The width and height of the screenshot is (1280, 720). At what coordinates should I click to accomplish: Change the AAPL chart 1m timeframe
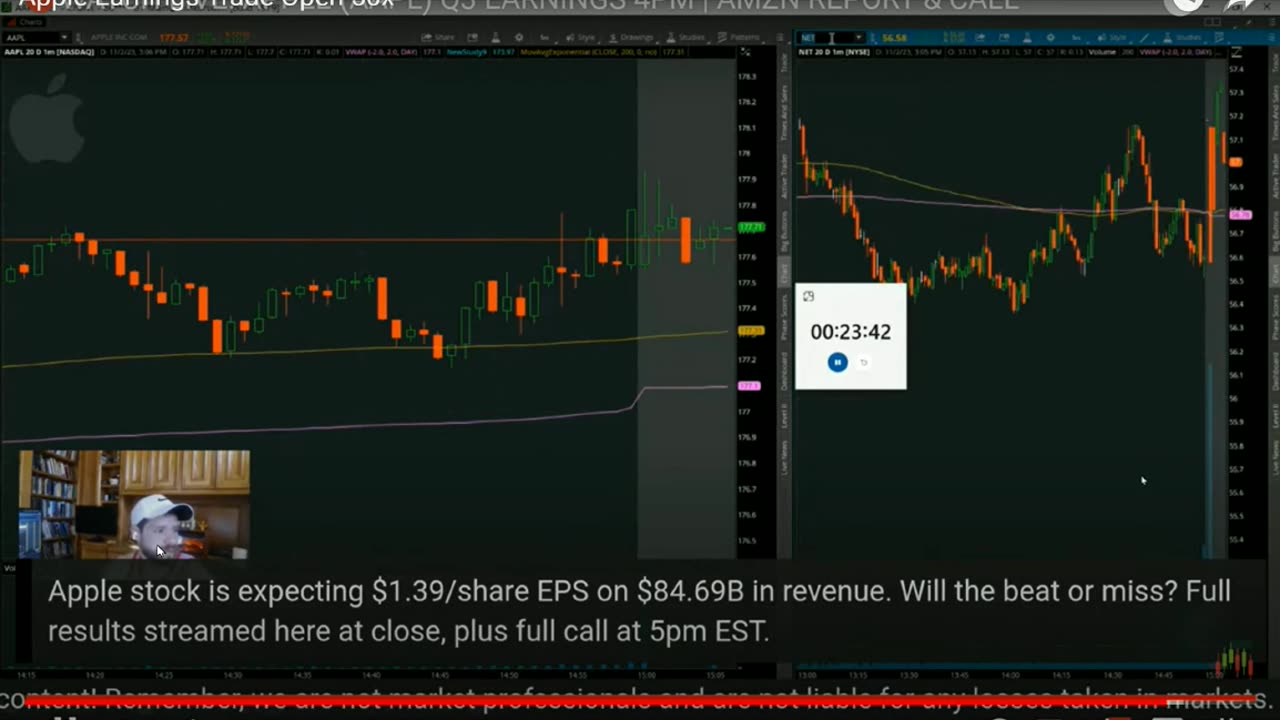point(545,38)
